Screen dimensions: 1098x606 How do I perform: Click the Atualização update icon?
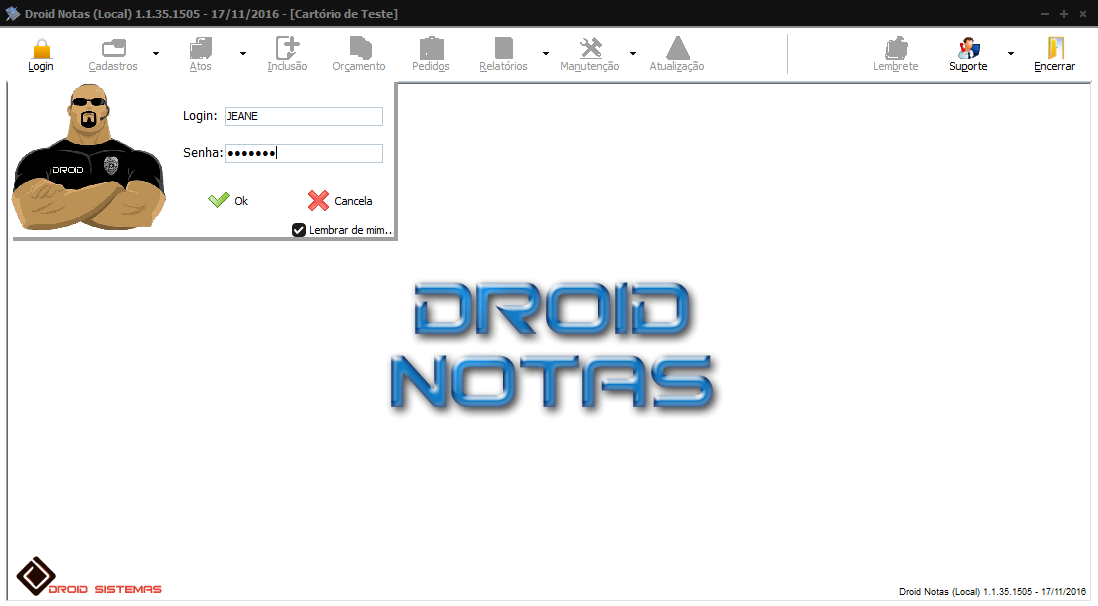click(677, 48)
